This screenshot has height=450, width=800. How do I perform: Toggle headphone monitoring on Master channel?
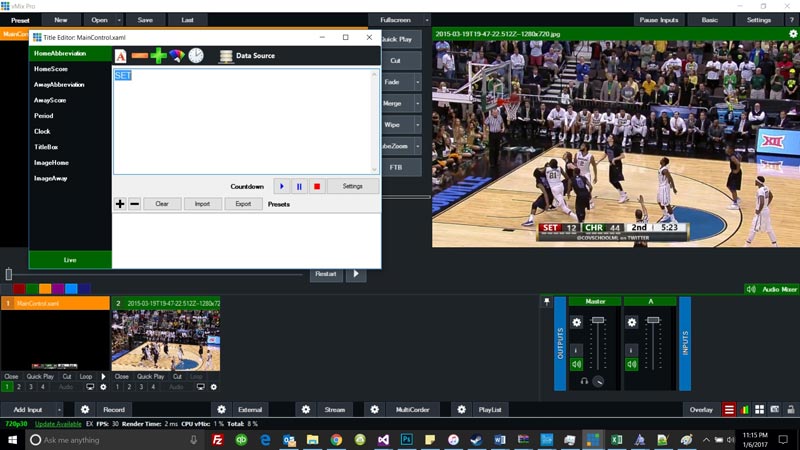pyautogui.click(x=584, y=381)
